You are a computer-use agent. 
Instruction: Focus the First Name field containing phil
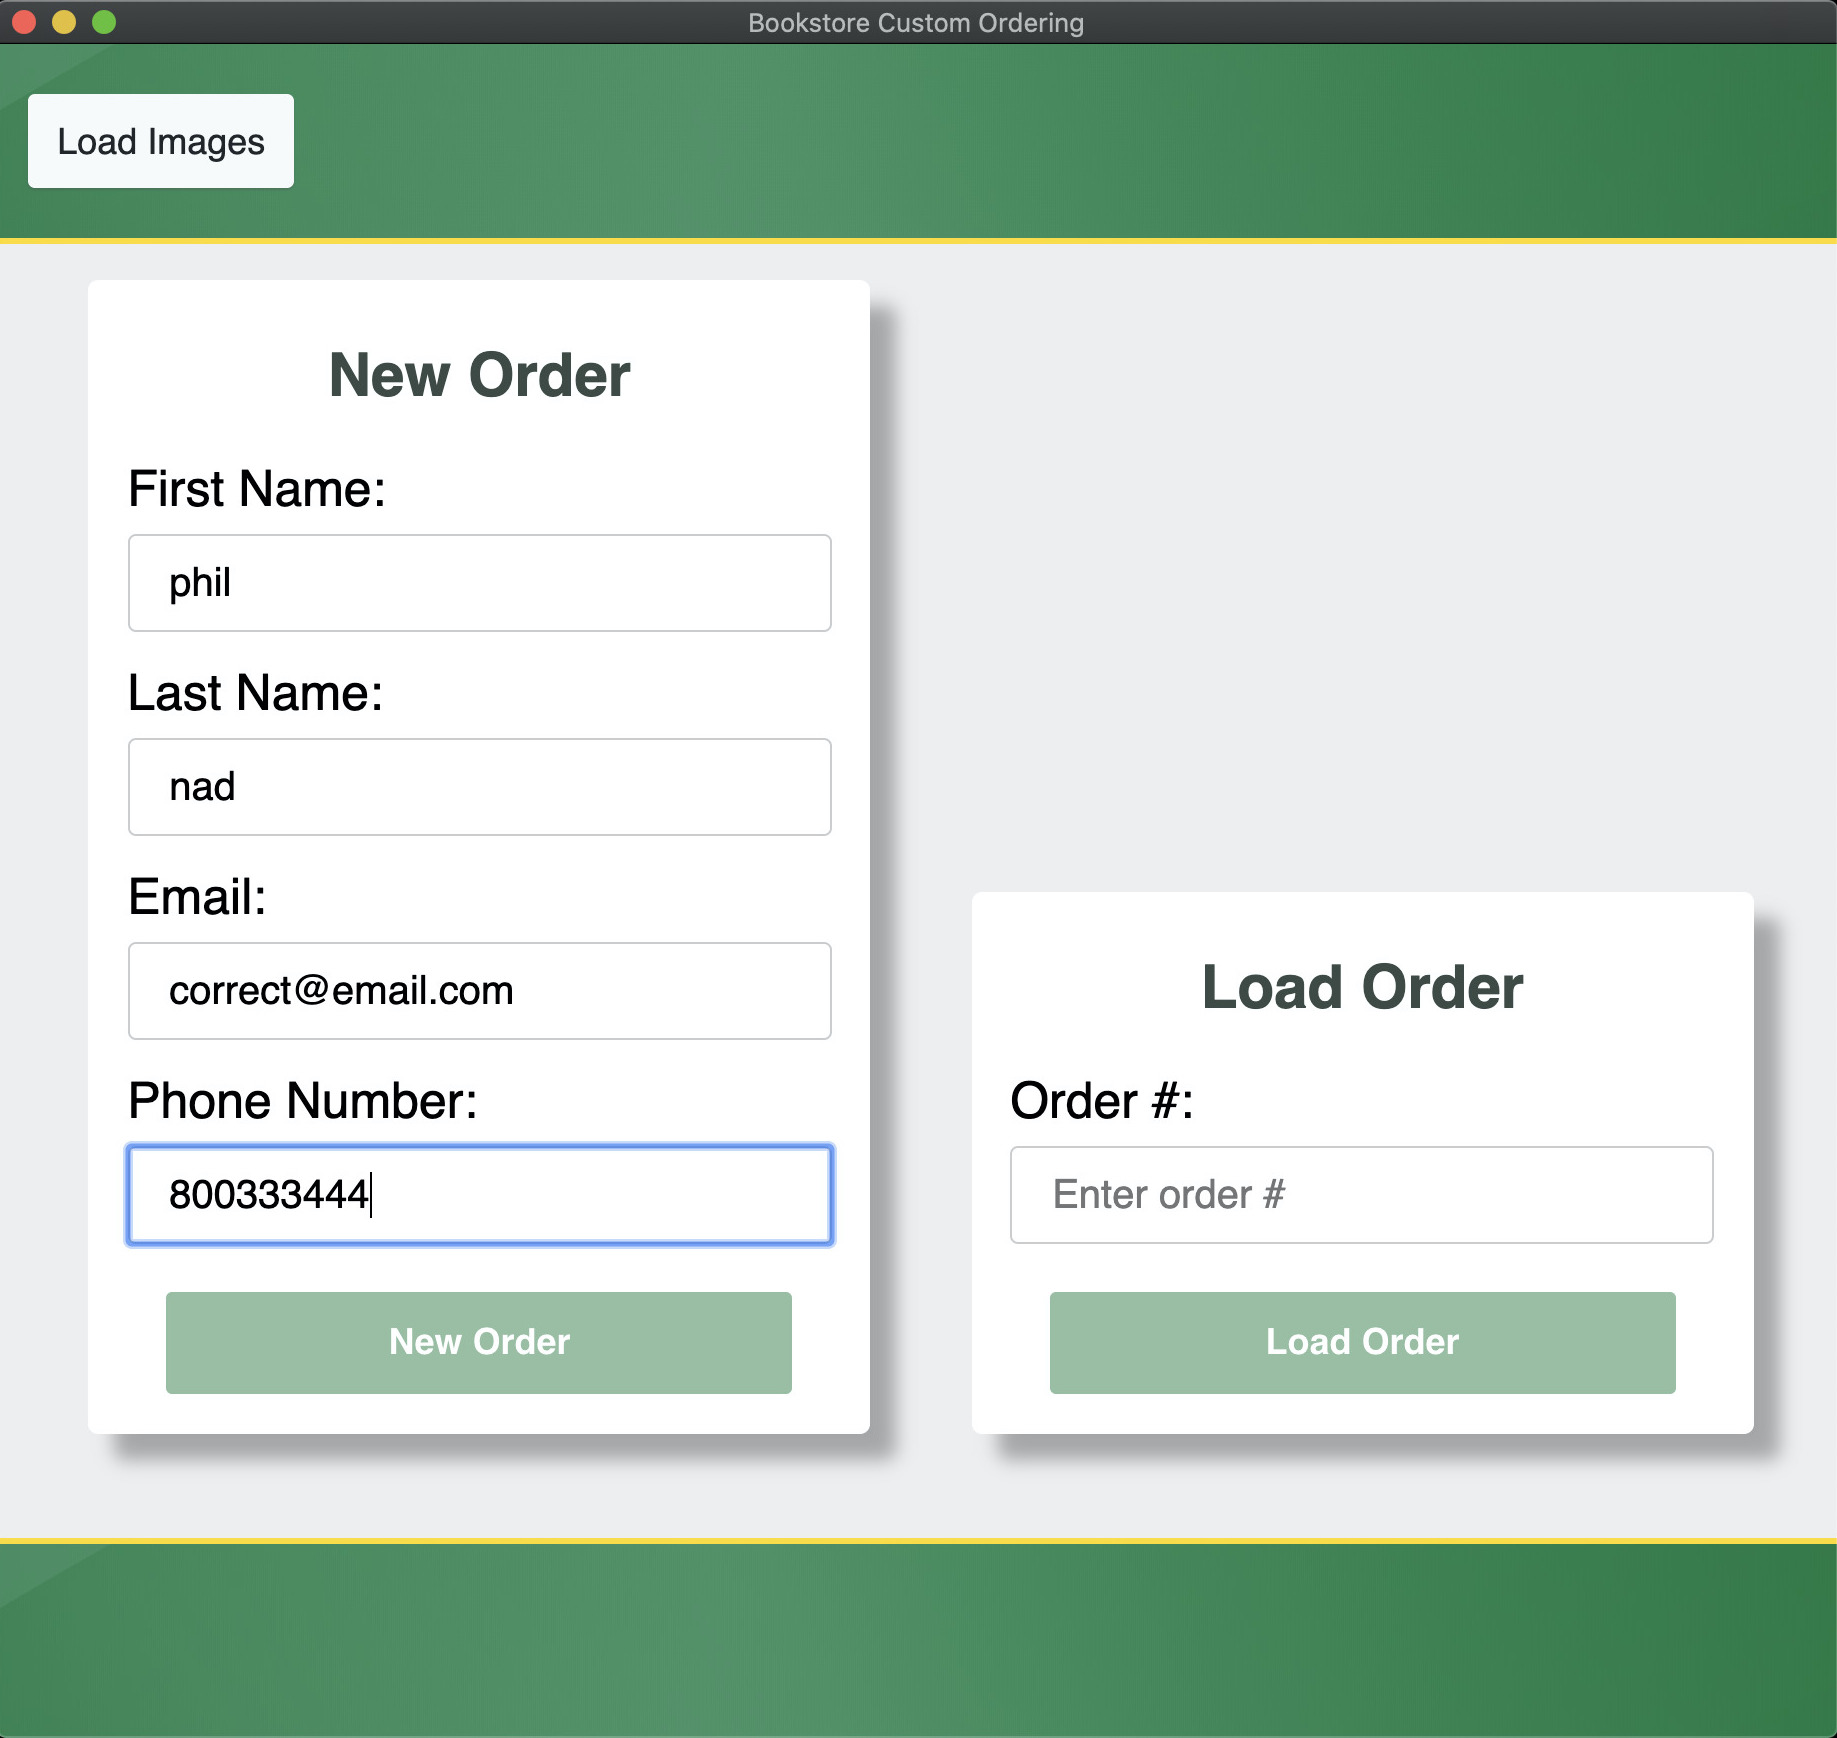[479, 583]
